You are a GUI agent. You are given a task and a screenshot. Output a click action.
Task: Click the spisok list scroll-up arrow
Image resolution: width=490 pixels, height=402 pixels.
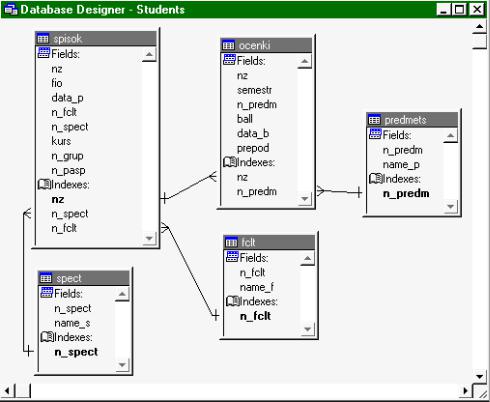click(149, 54)
